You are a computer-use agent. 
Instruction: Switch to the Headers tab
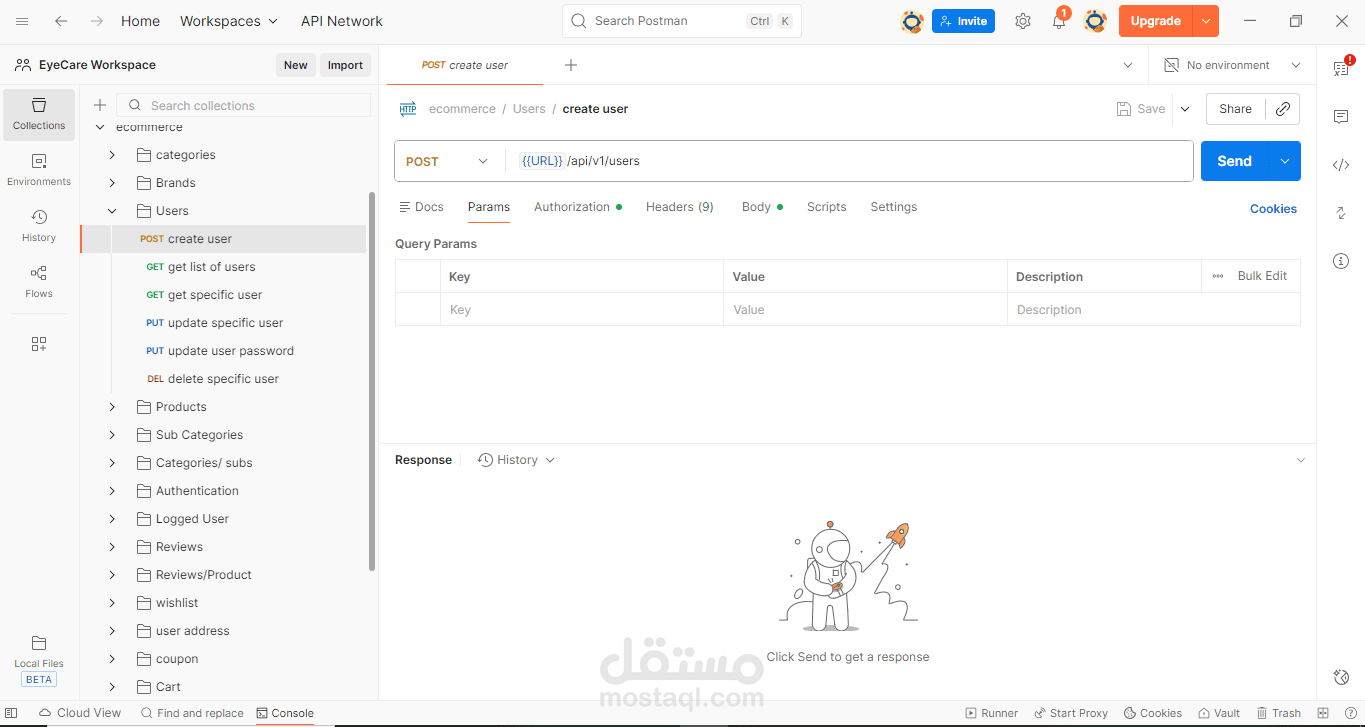(679, 207)
